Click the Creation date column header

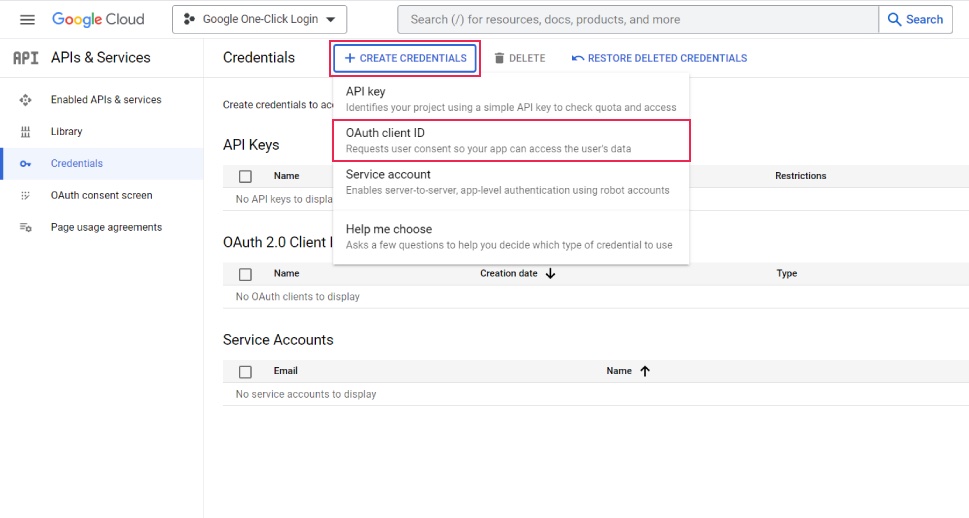pos(509,273)
